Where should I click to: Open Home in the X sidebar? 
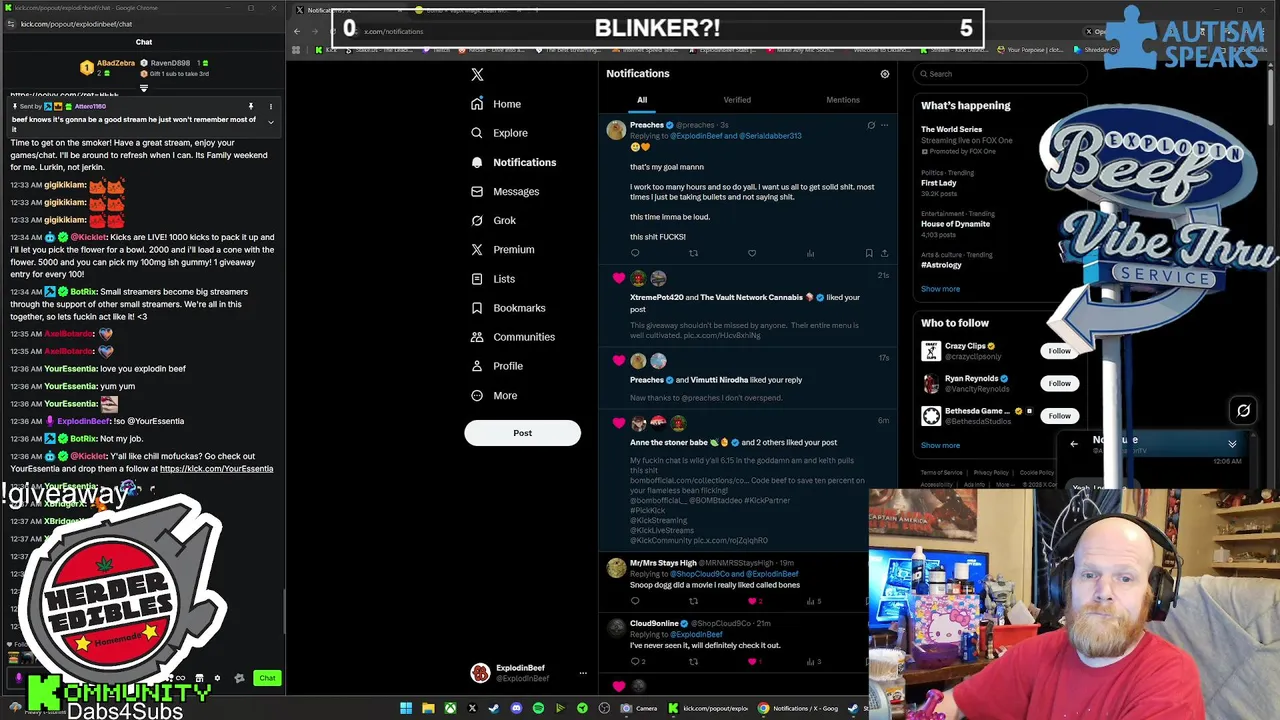496,104
